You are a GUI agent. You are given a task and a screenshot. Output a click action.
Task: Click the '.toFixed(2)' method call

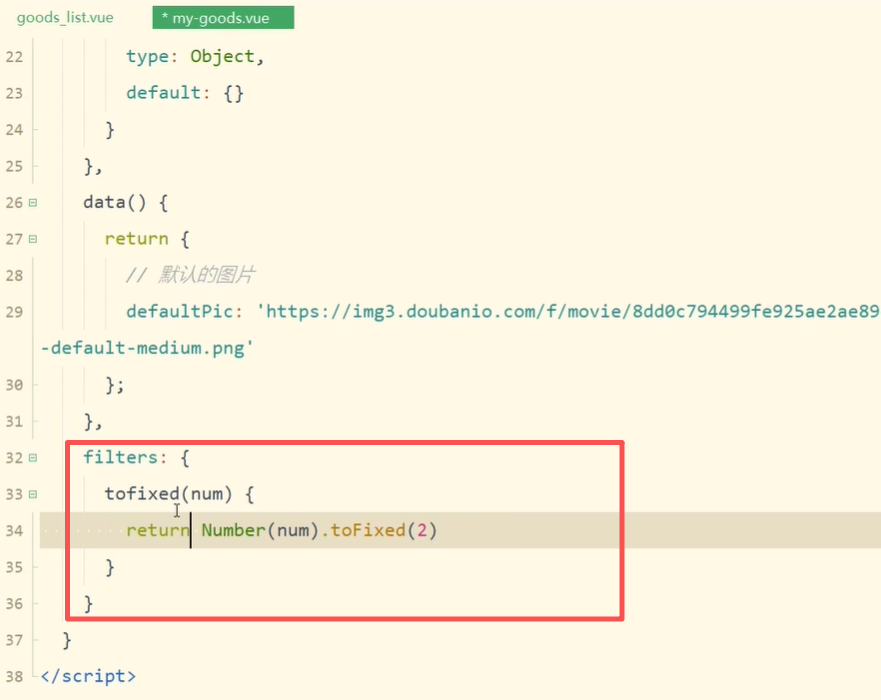pyautogui.click(x=379, y=530)
